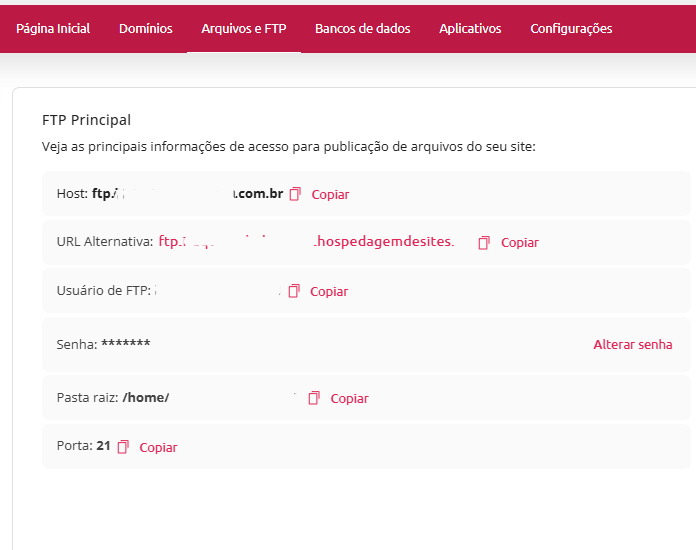The width and height of the screenshot is (696, 550).
Task: Click the bold Host ftp address value
Action: point(187,194)
